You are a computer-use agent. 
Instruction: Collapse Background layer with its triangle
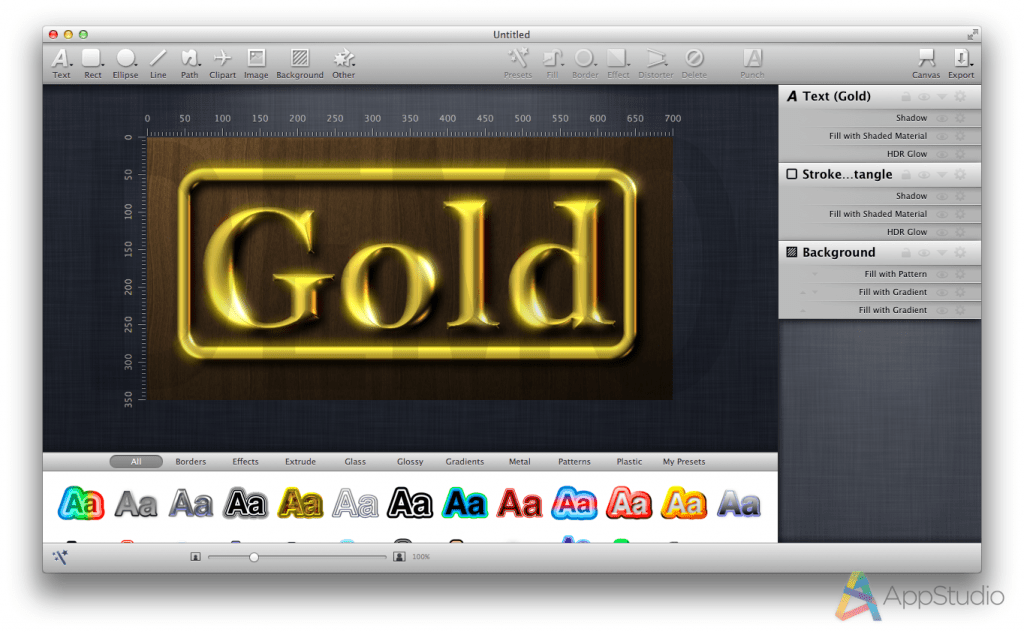[942, 253]
